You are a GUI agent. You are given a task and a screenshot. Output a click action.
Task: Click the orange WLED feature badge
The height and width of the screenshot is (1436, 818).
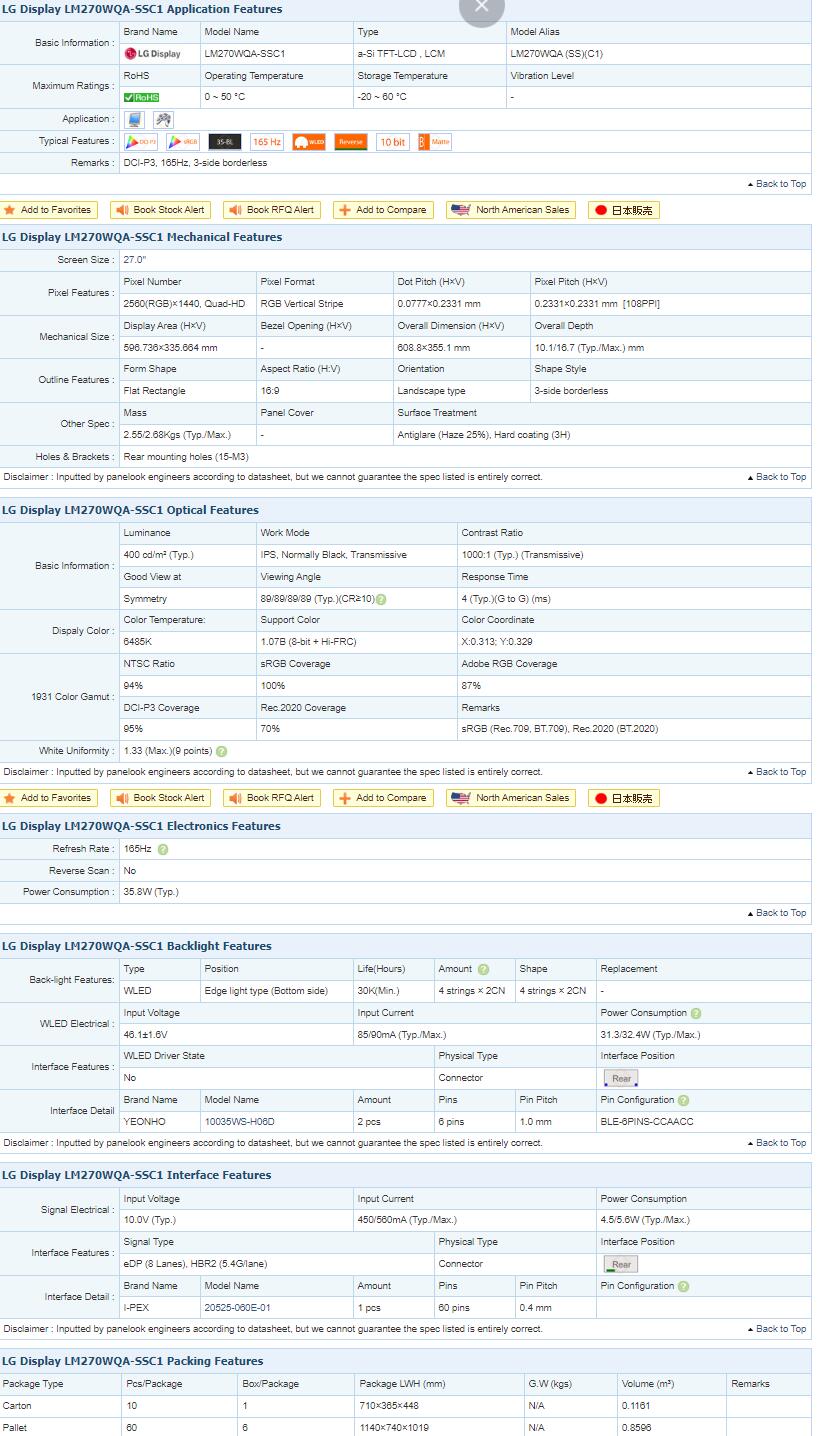pos(309,142)
